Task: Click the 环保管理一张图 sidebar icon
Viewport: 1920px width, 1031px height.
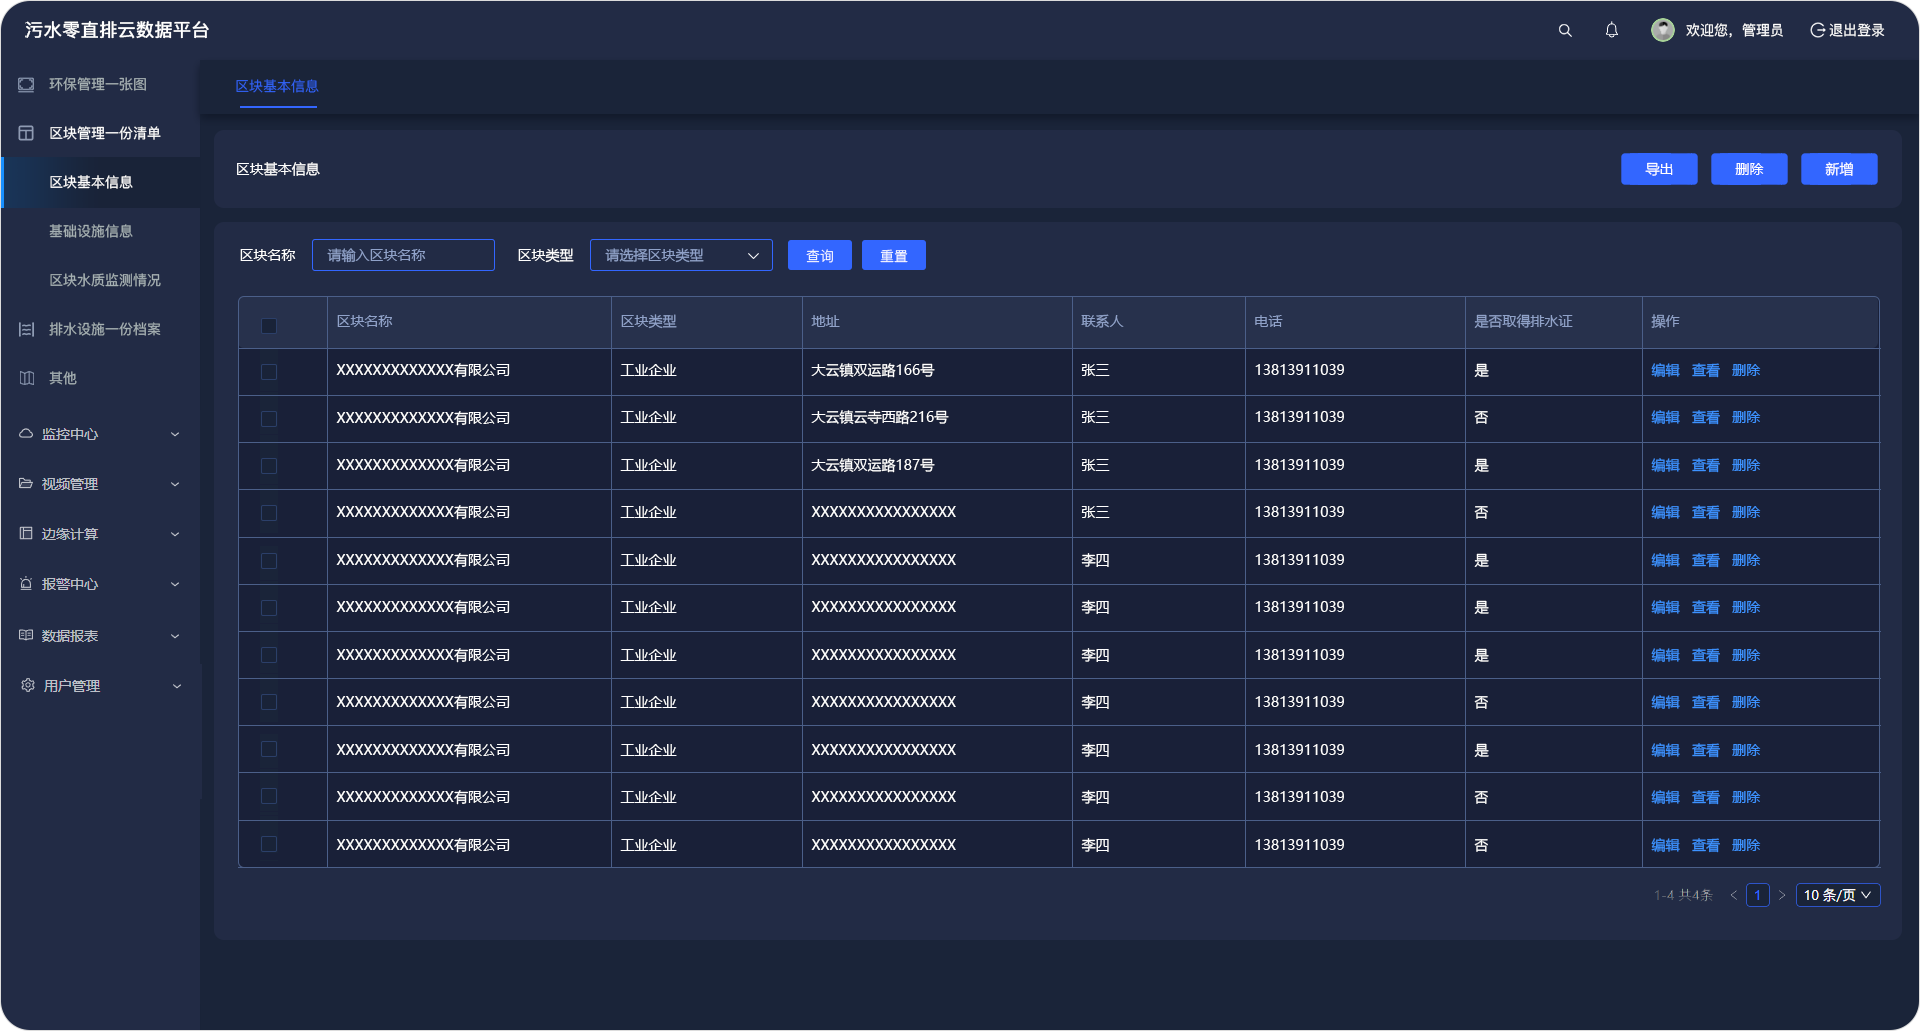Action: pyautogui.click(x=26, y=85)
